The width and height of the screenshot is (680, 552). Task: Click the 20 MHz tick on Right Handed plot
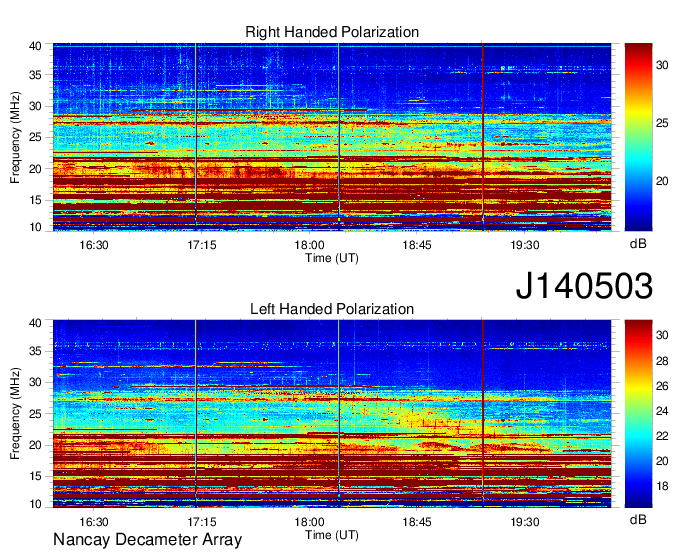[x=36, y=169]
